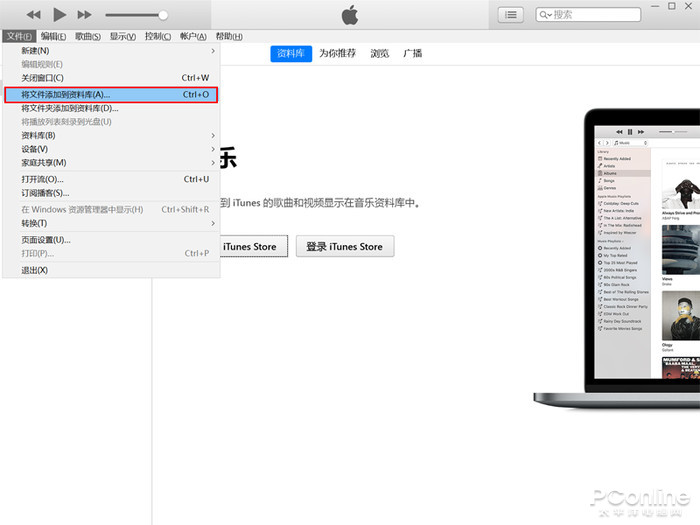700x525 pixels.
Task: Choose 页面设置(U)... menu item
Action: 111,240
